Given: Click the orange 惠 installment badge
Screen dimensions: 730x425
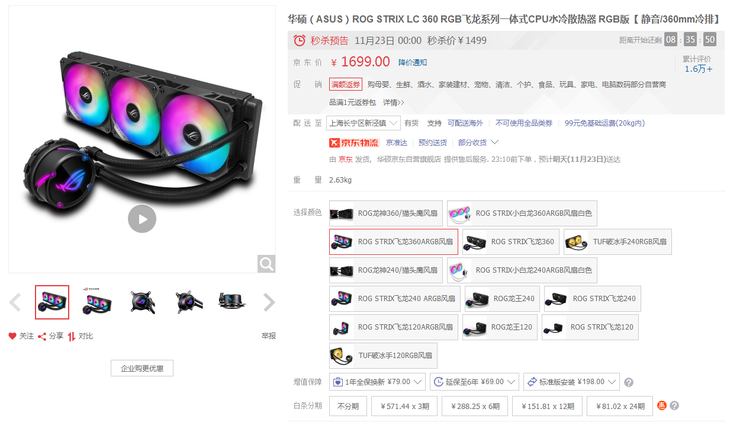Looking at the screenshot, I should (662, 405).
